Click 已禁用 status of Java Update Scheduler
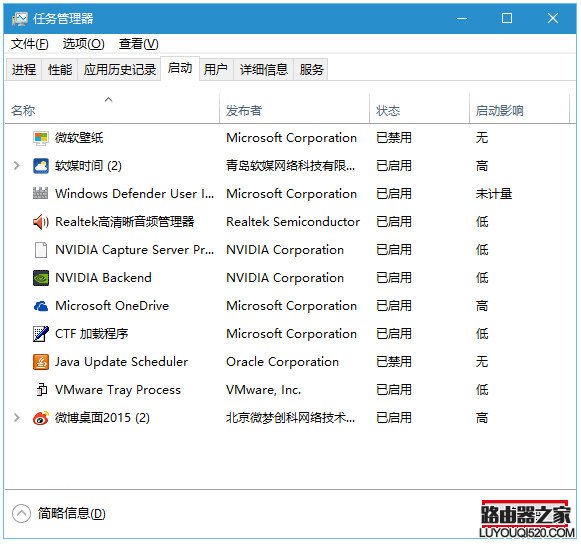 (394, 362)
